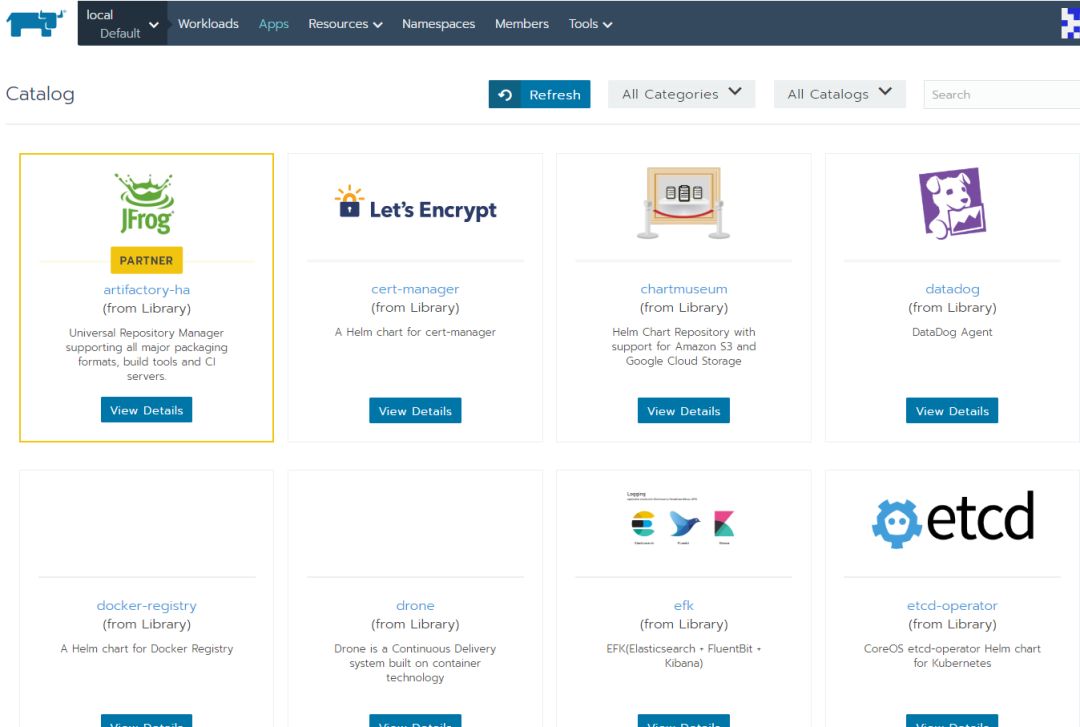Click the Datadog dog logo
1080x727 pixels.
[952, 203]
